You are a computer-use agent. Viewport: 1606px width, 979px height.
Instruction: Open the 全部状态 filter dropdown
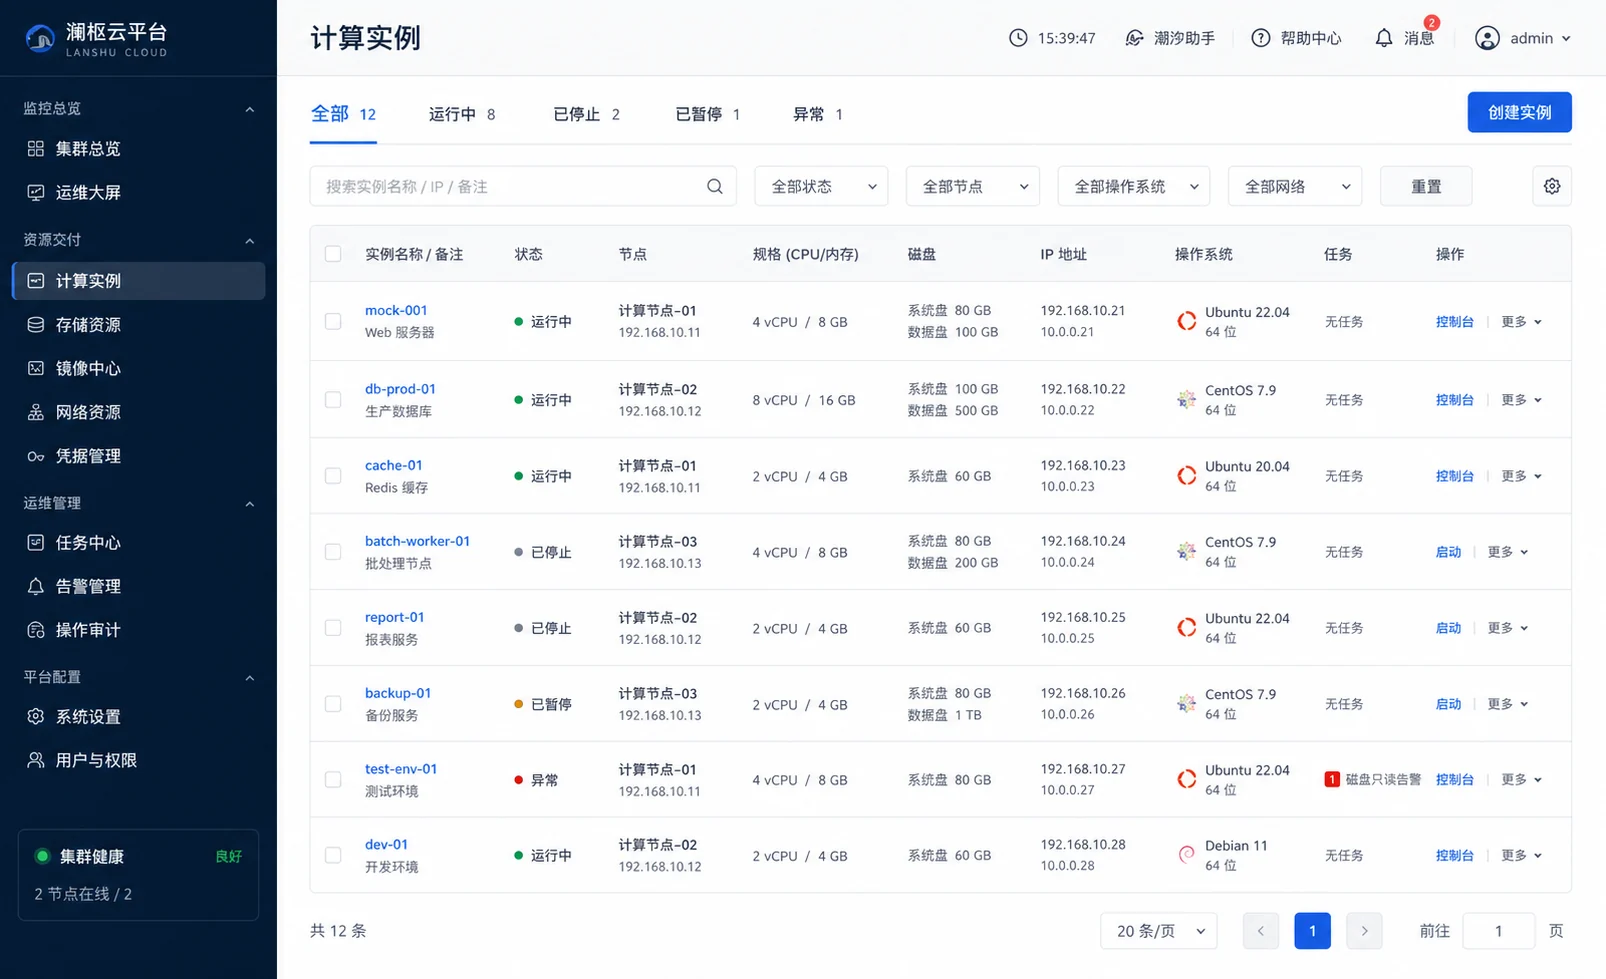pos(821,186)
